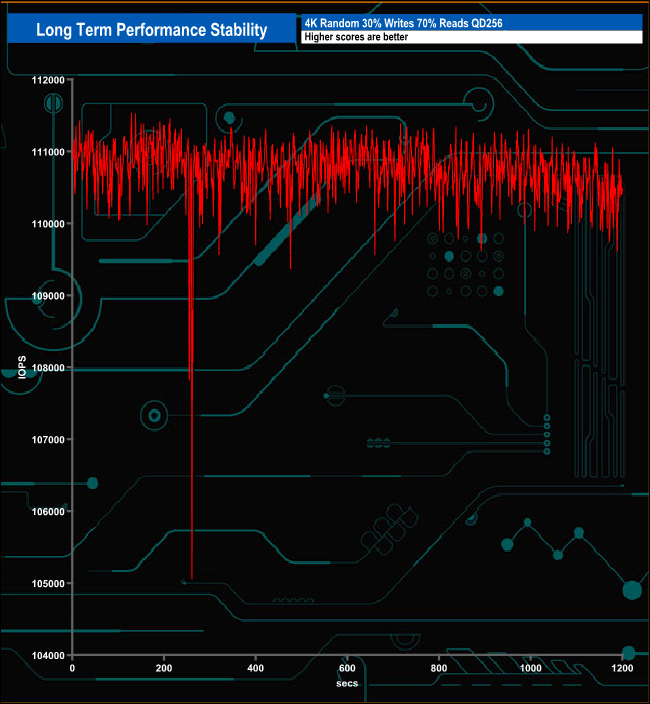Click the bottom of the red IOPS drop spike
Viewport: 650px width, 704px height.
191,578
